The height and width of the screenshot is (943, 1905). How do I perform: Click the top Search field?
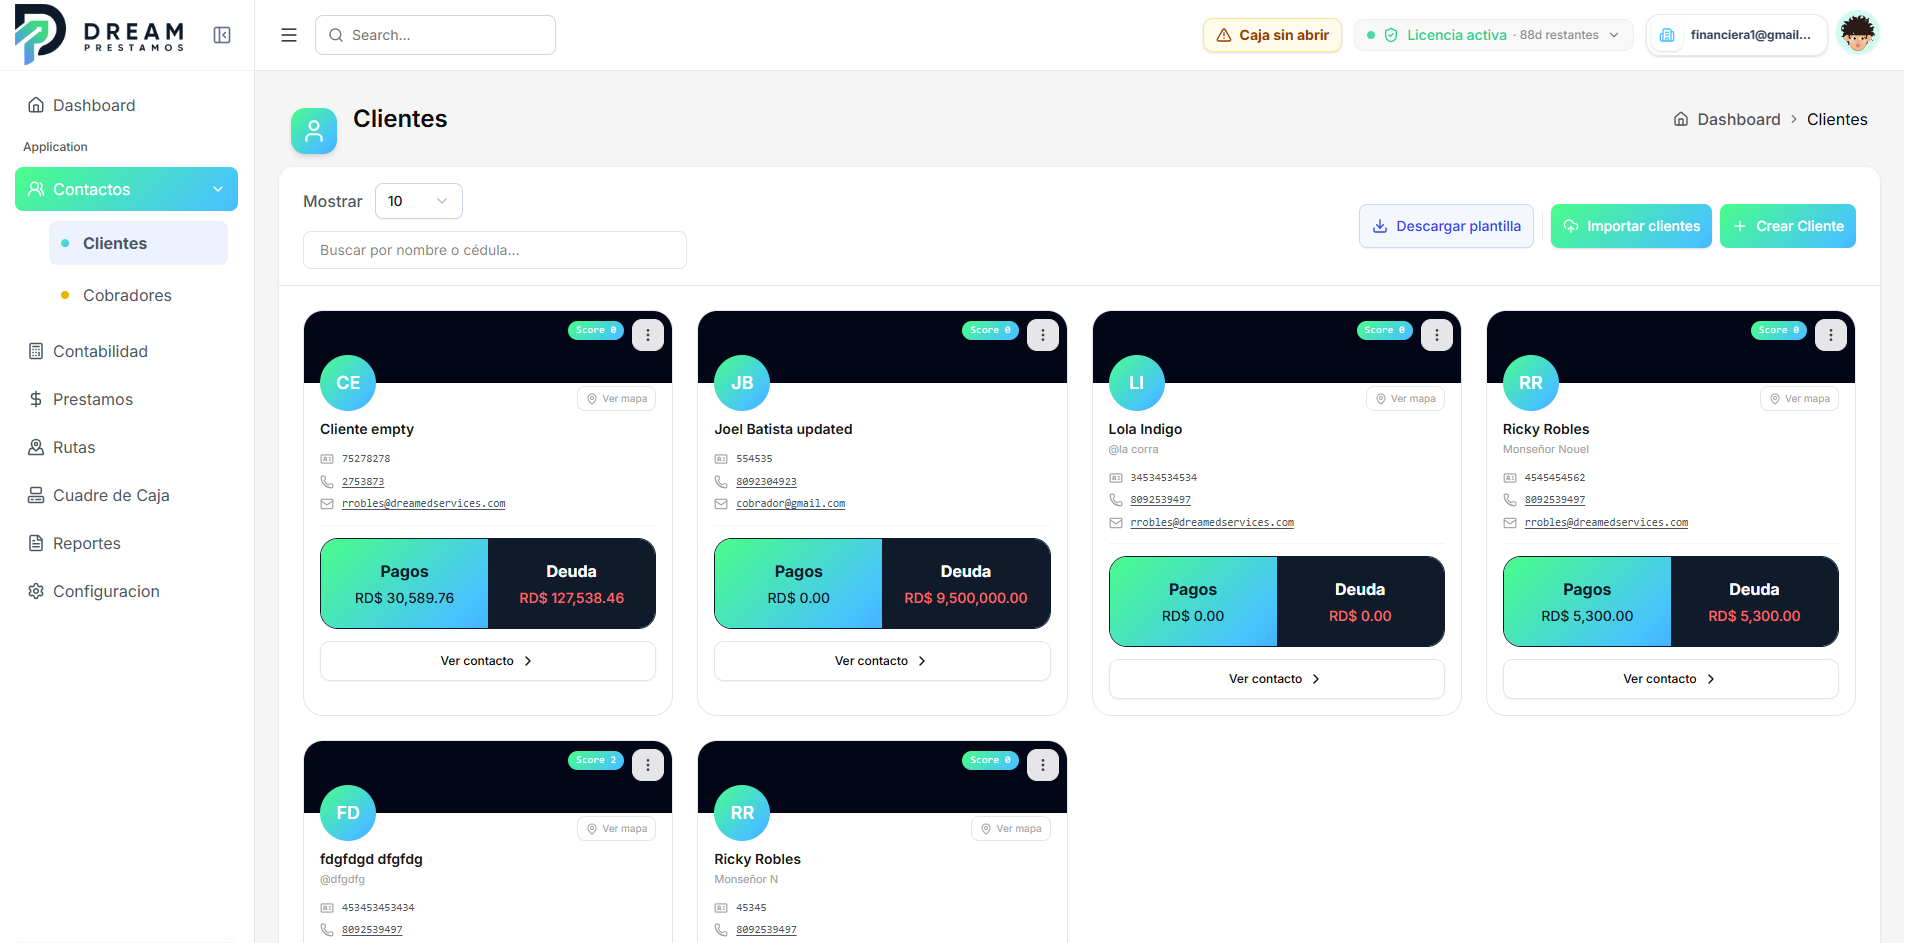point(435,35)
